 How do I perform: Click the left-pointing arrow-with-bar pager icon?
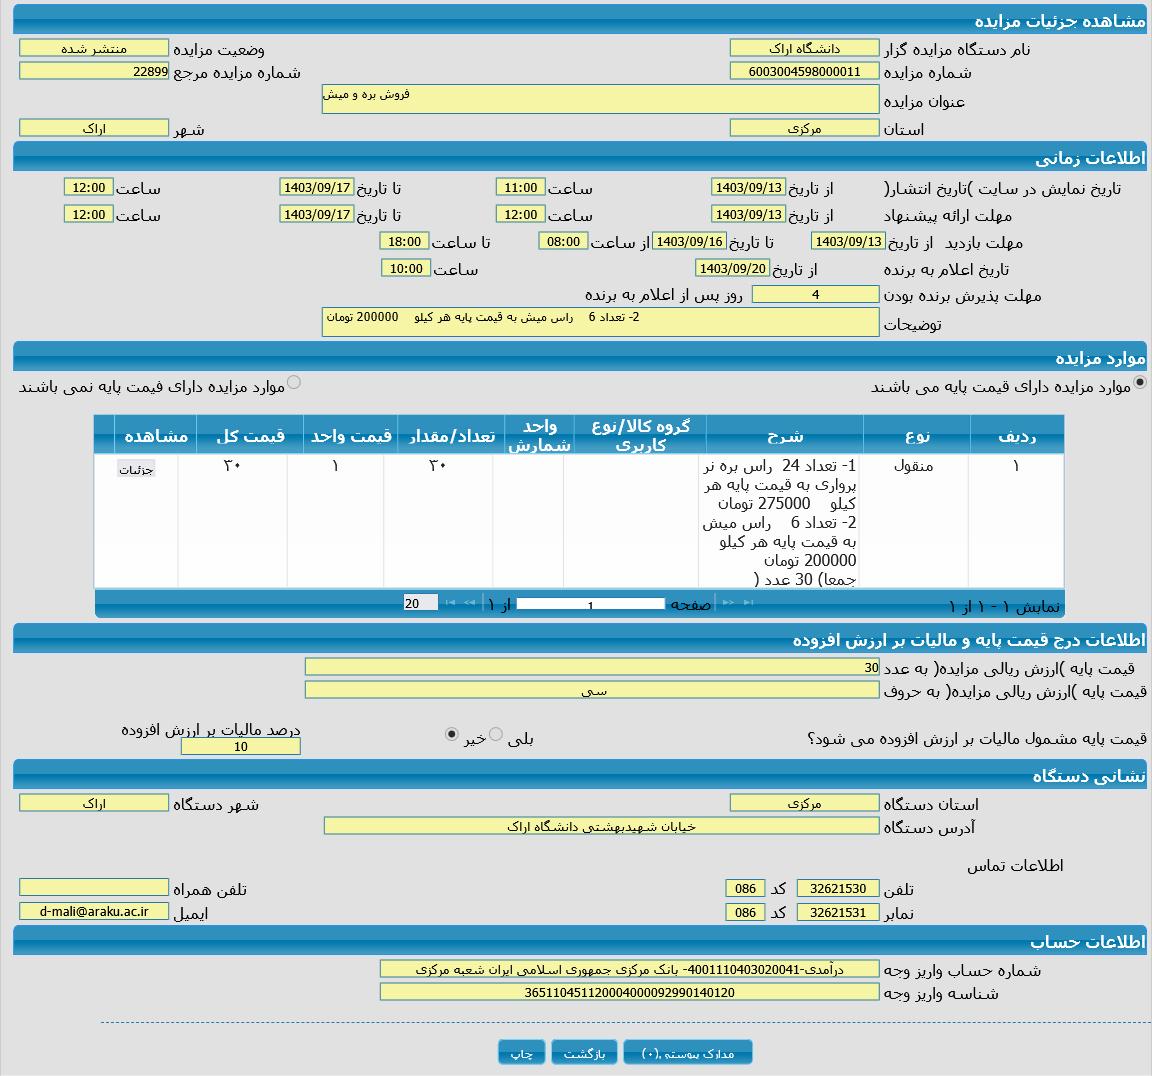[x=450, y=603]
